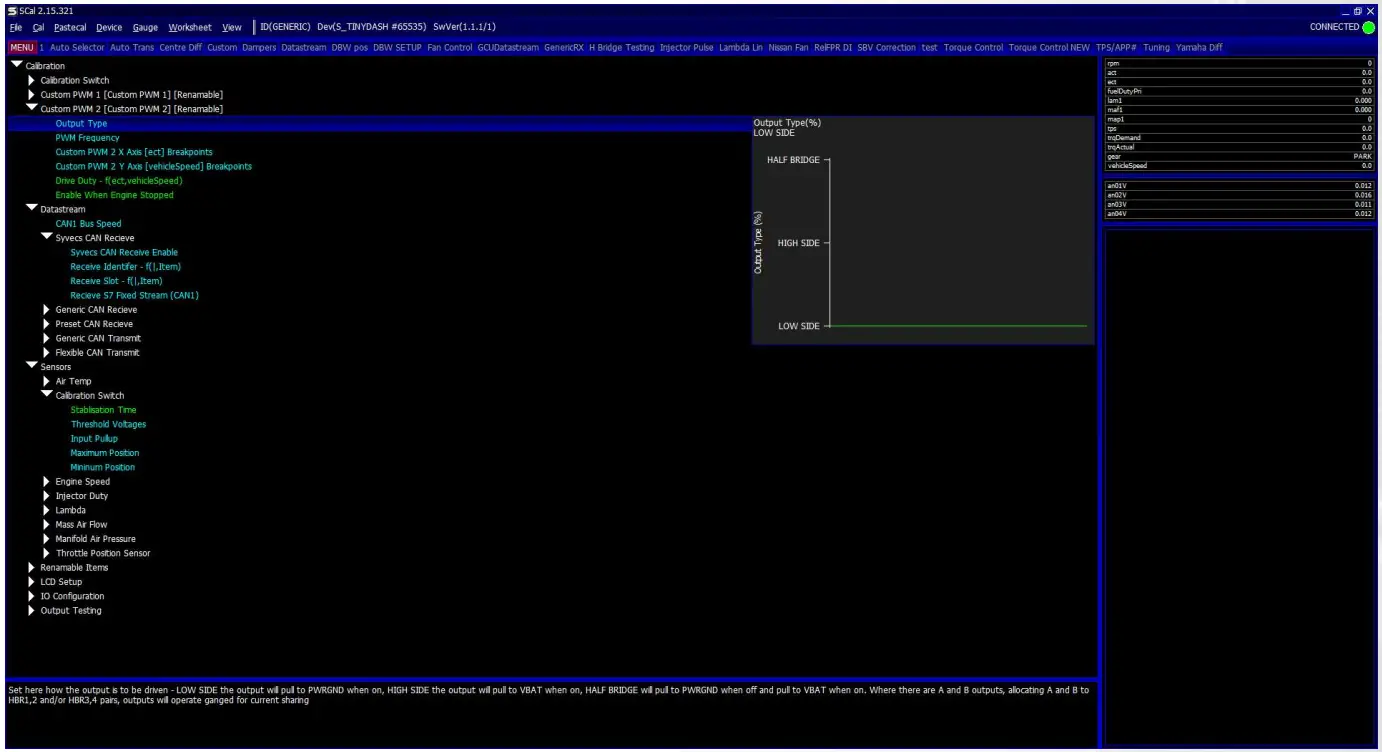Image resolution: width=1382 pixels, height=752 pixels.
Task: Select the Tuning worksheet tab
Action: (1156, 47)
